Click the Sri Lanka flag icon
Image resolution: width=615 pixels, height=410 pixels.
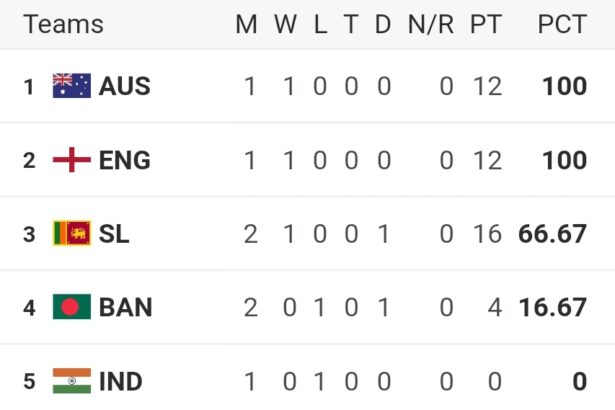[x=72, y=233]
